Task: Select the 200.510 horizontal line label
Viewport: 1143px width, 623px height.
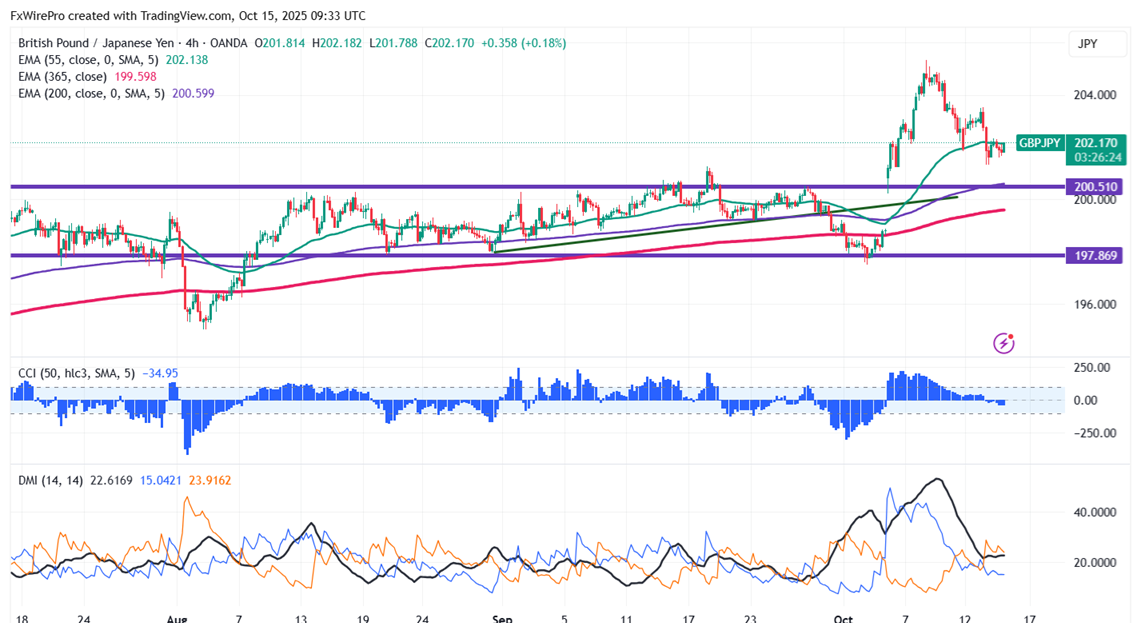Action: click(x=1095, y=187)
